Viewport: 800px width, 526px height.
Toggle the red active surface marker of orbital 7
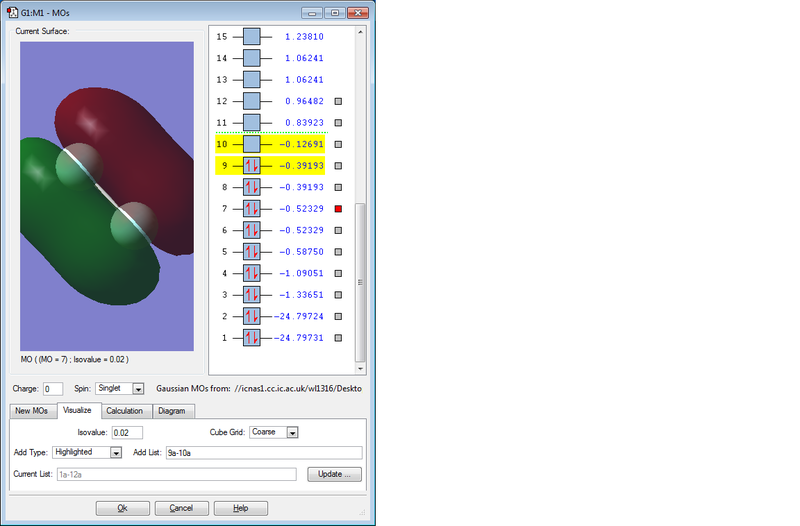(x=338, y=209)
